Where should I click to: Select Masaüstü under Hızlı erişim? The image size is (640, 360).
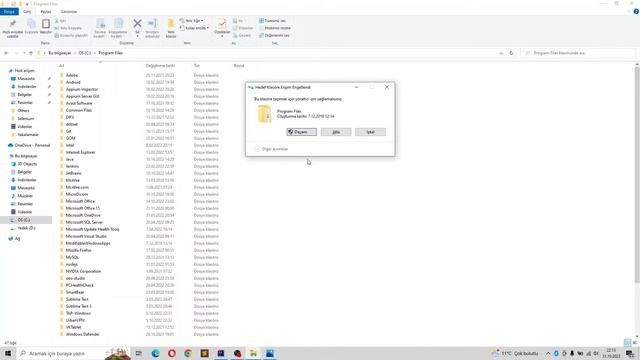(x=26, y=78)
